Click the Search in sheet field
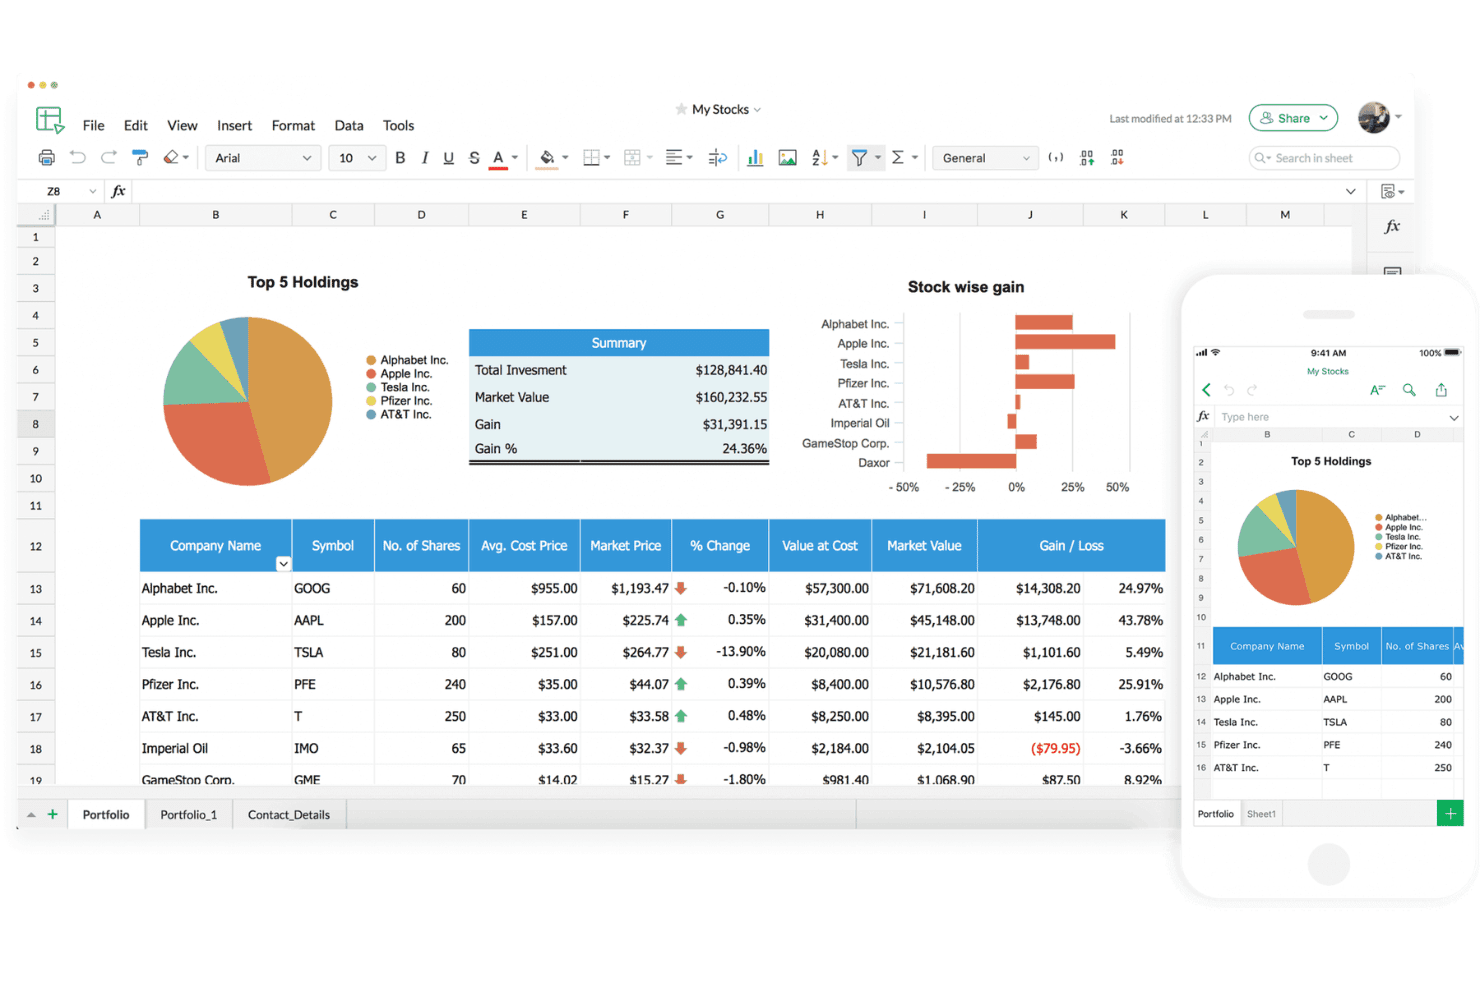 [1324, 158]
